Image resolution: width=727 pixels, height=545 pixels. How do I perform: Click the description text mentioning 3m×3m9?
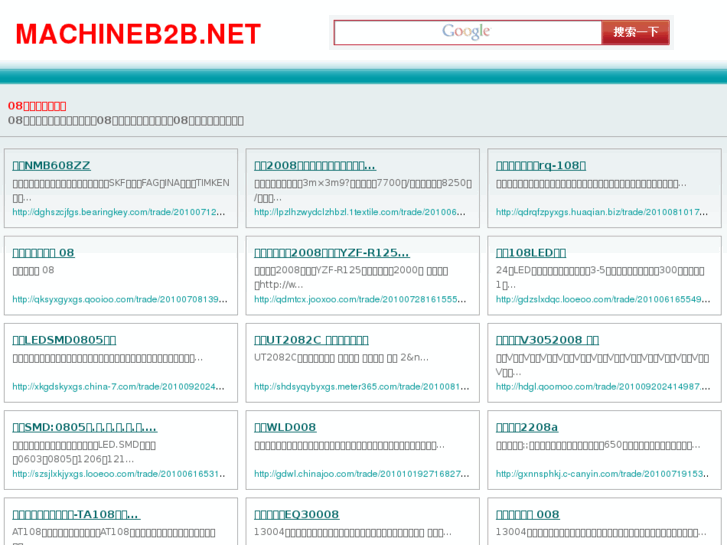click(363, 190)
